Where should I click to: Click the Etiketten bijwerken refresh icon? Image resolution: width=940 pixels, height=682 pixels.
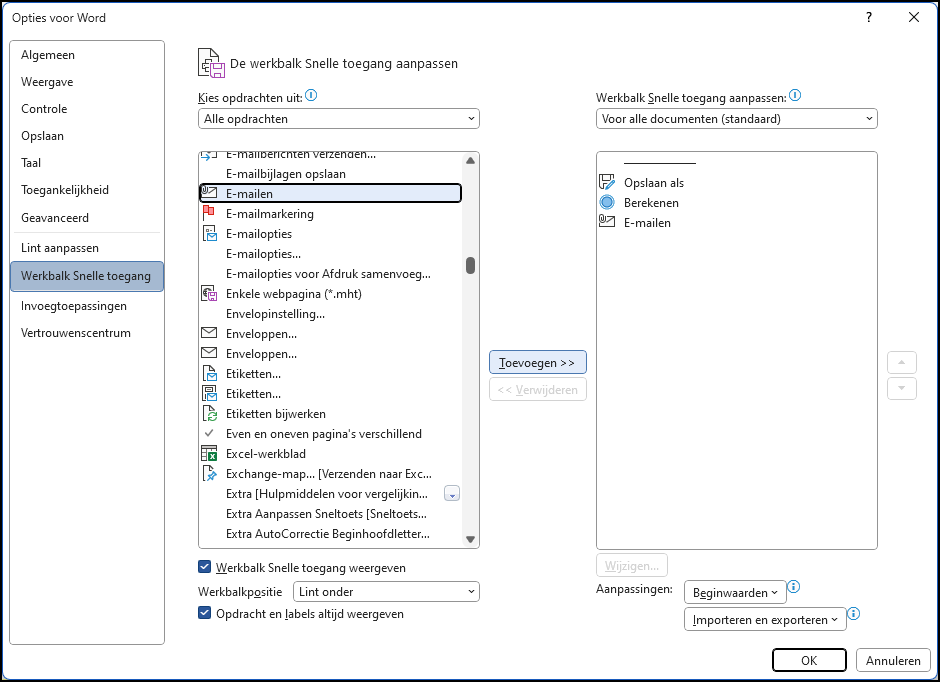[209, 414]
